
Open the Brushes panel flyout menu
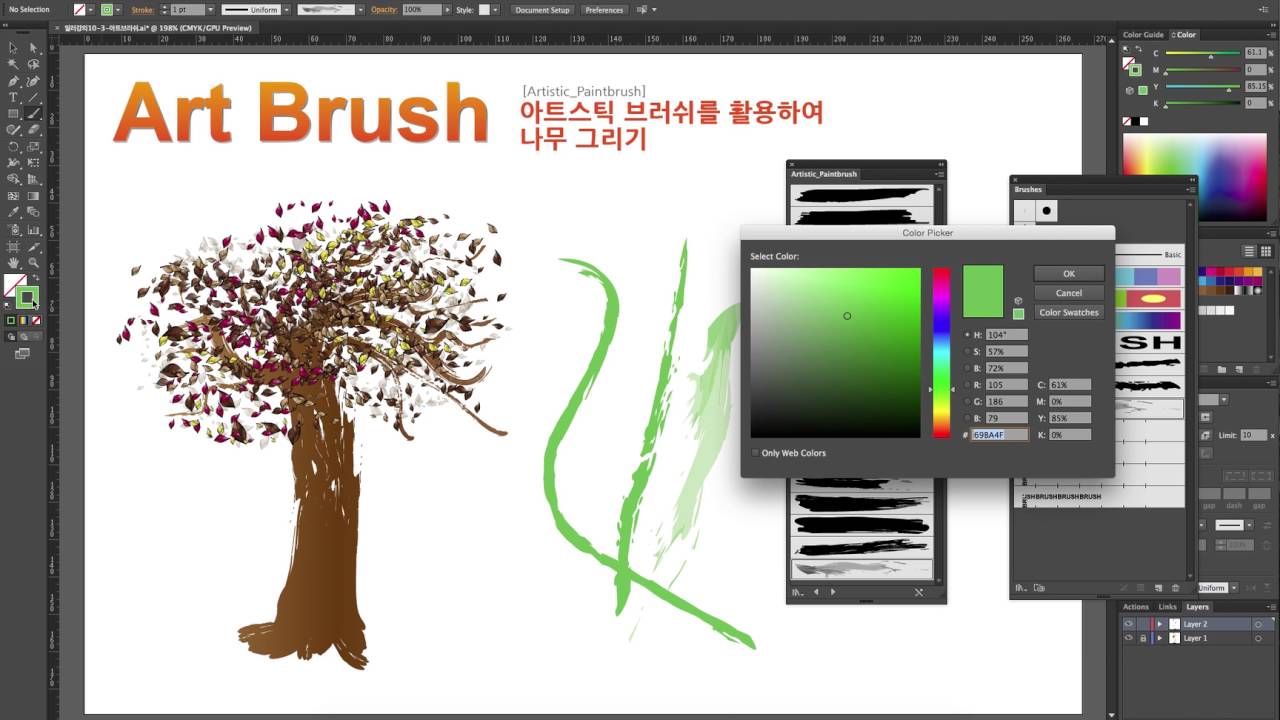pyautogui.click(x=1190, y=189)
